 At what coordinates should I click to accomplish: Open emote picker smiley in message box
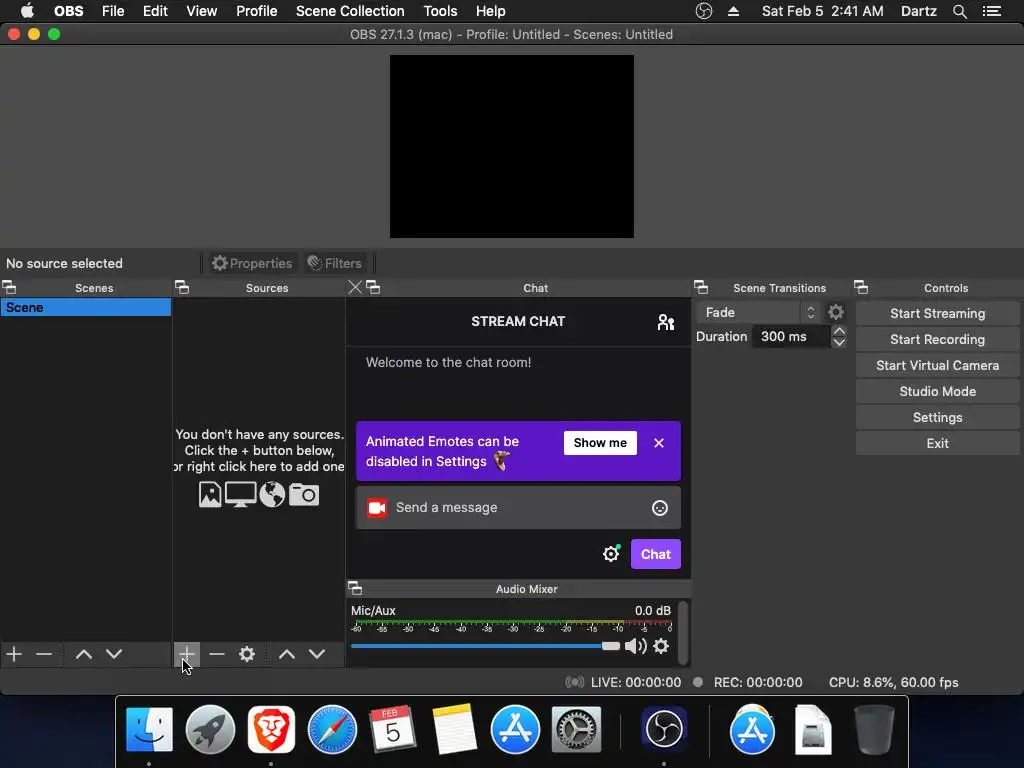click(x=660, y=507)
